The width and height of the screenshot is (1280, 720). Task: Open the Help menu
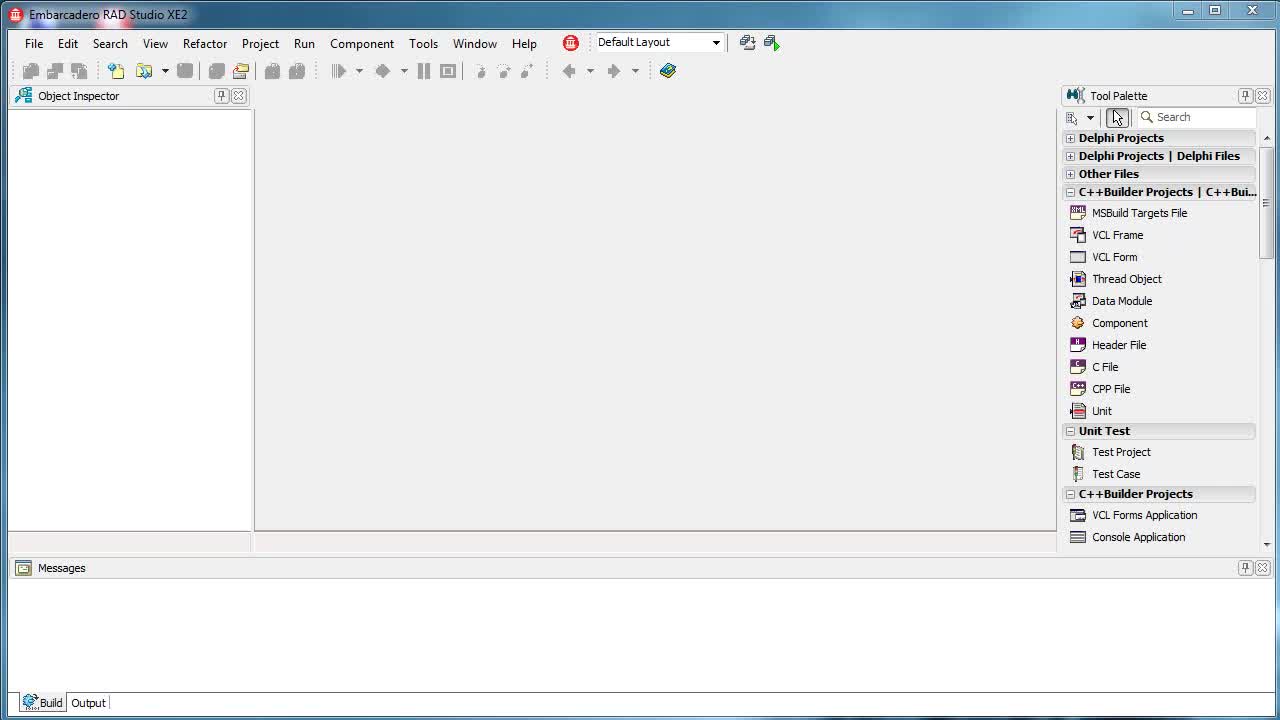click(x=524, y=43)
